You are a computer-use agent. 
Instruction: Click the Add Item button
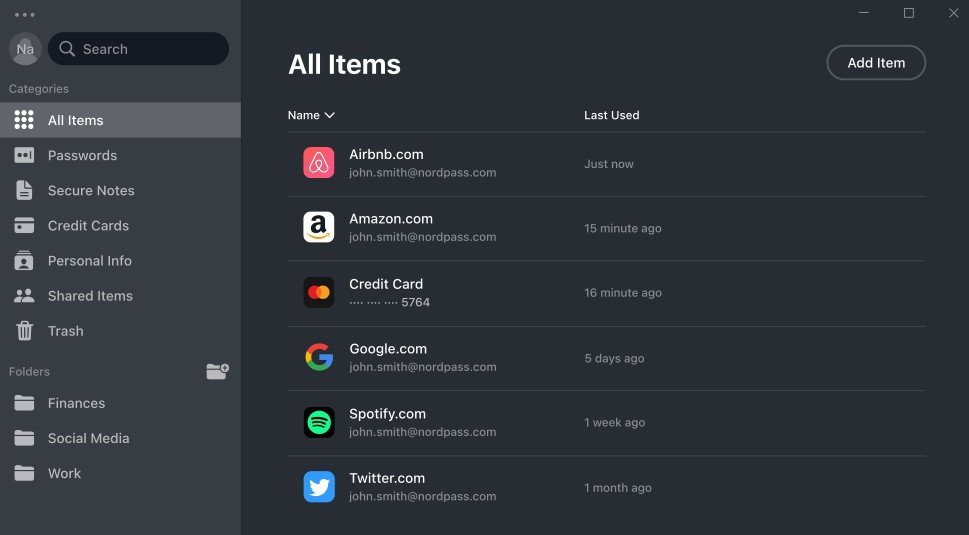click(876, 62)
